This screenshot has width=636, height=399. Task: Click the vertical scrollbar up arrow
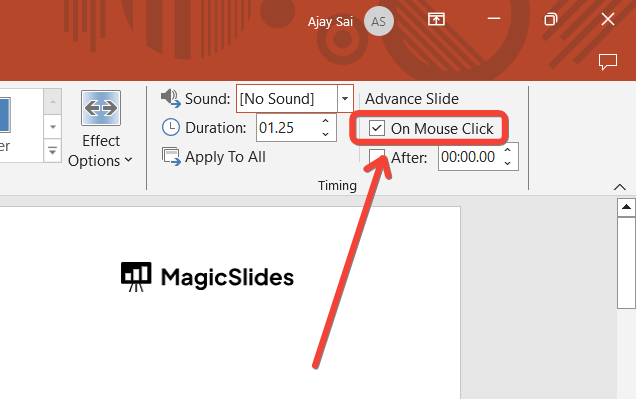626,207
